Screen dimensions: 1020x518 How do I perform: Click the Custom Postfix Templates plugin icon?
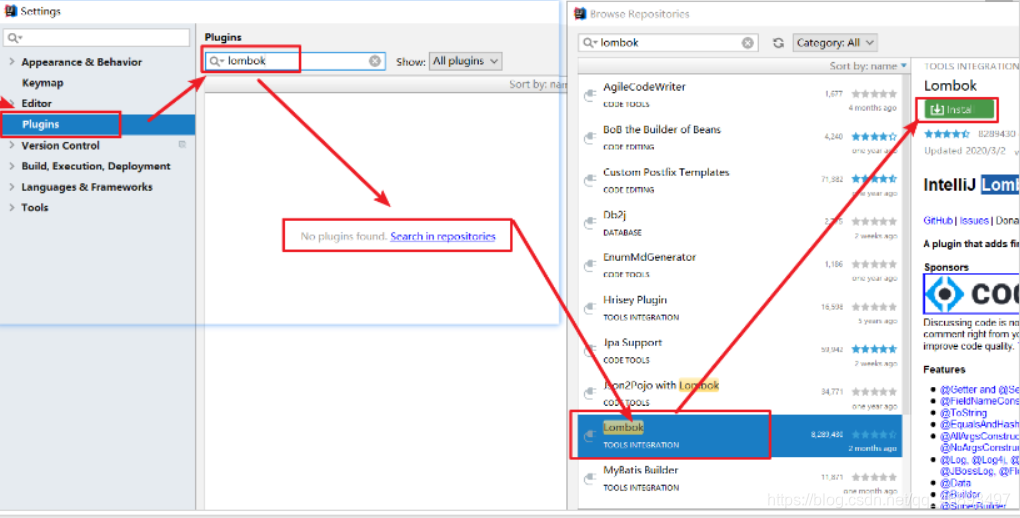tap(589, 180)
